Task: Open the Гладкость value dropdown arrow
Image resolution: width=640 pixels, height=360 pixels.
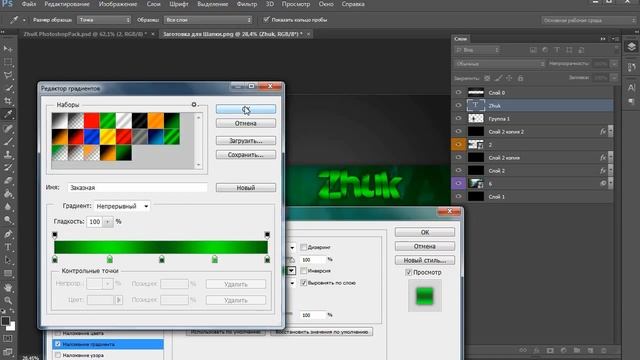Action: coord(108,222)
